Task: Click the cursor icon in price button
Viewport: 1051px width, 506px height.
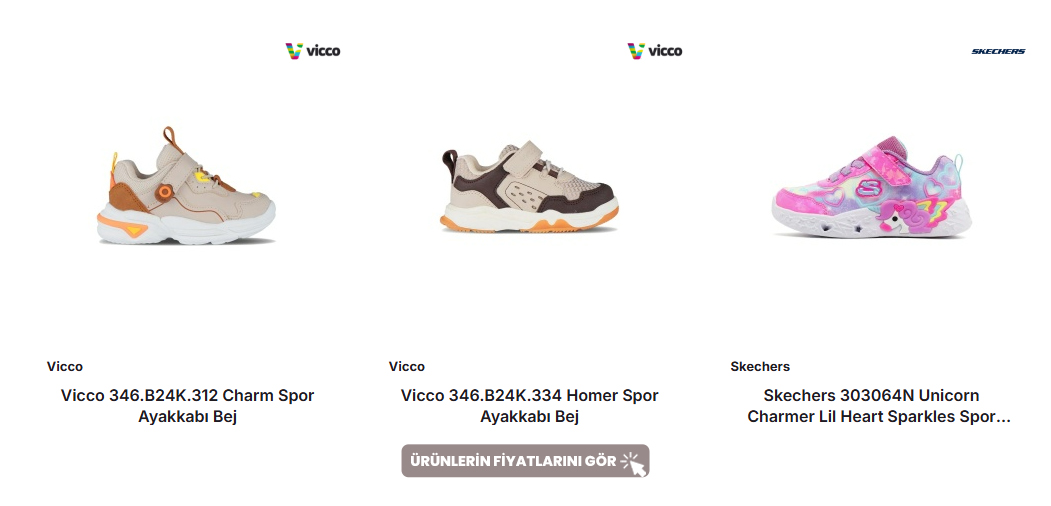Action: [633, 462]
